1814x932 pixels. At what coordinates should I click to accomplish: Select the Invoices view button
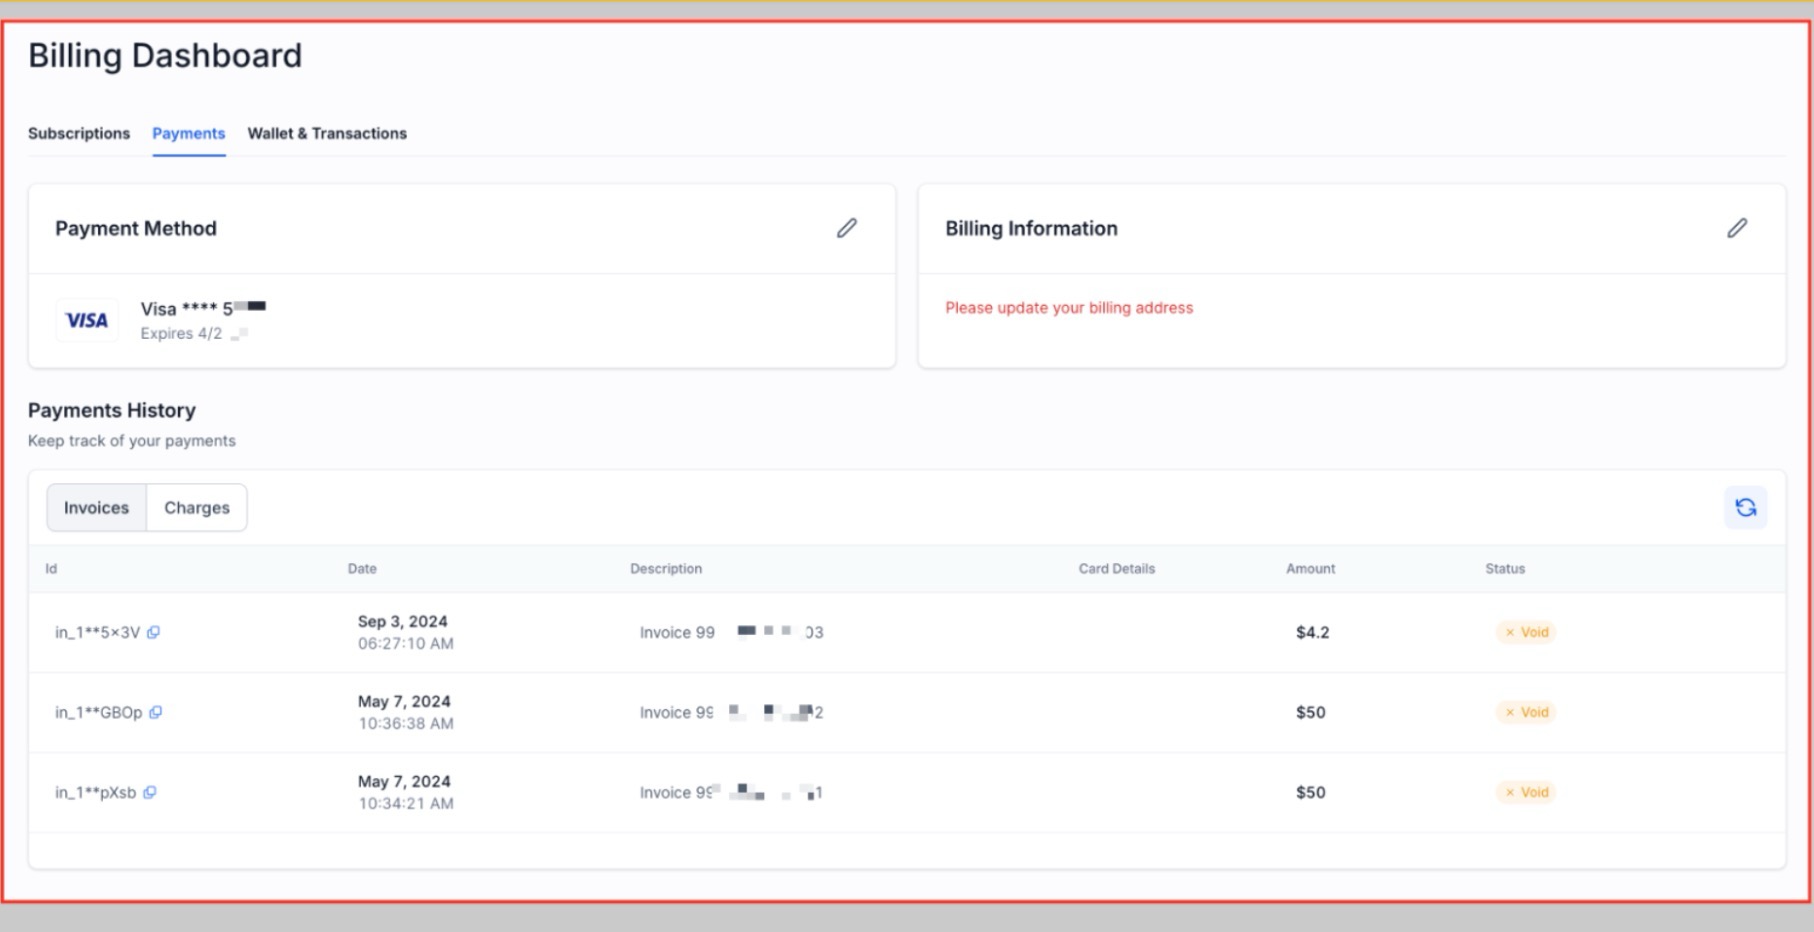pos(96,507)
